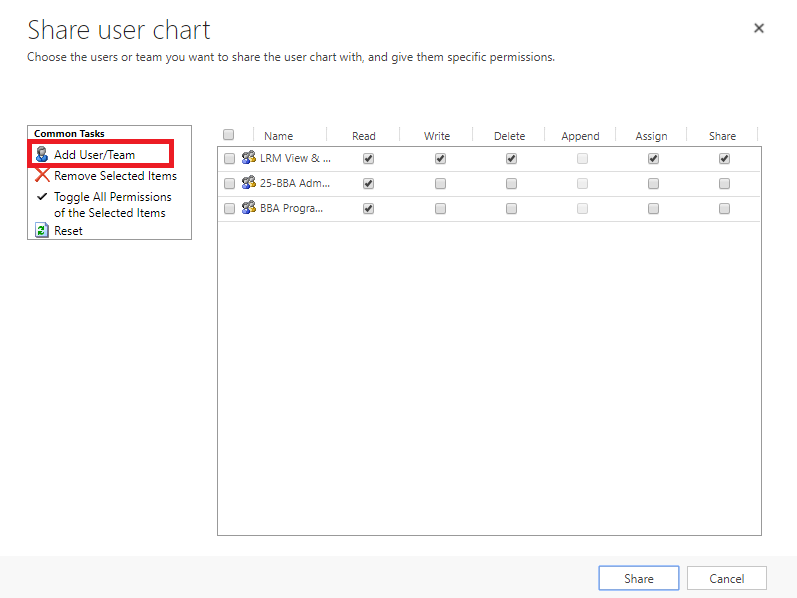Click the red X Remove Selected Items icon
Screen dimensions: 797x598
tap(42, 176)
